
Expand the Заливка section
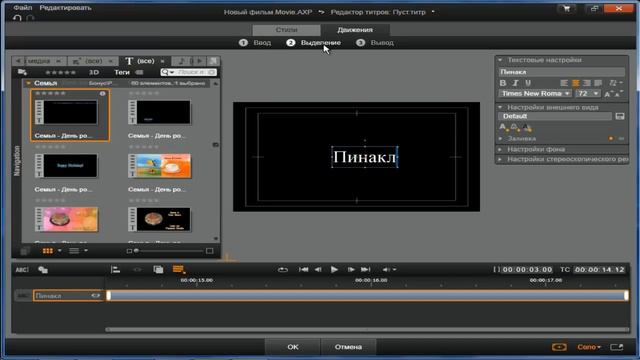500,139
